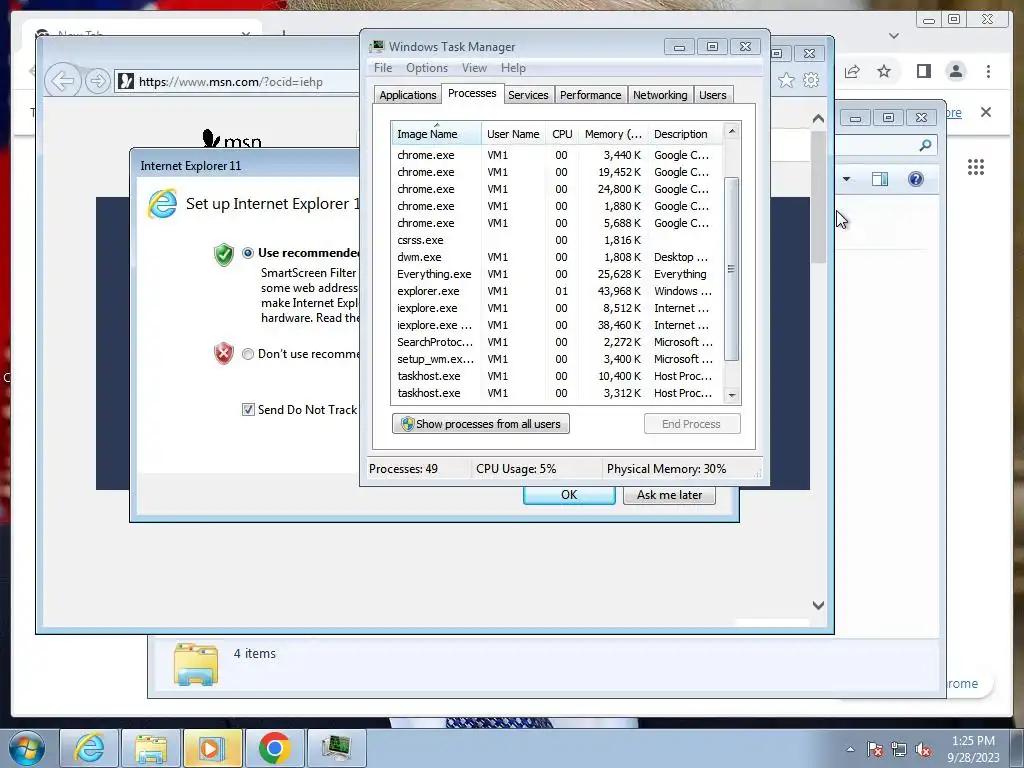Click taskbar clock showing 1:25 PM
This screenshot has width=1024, height=768.
(973, 749)
